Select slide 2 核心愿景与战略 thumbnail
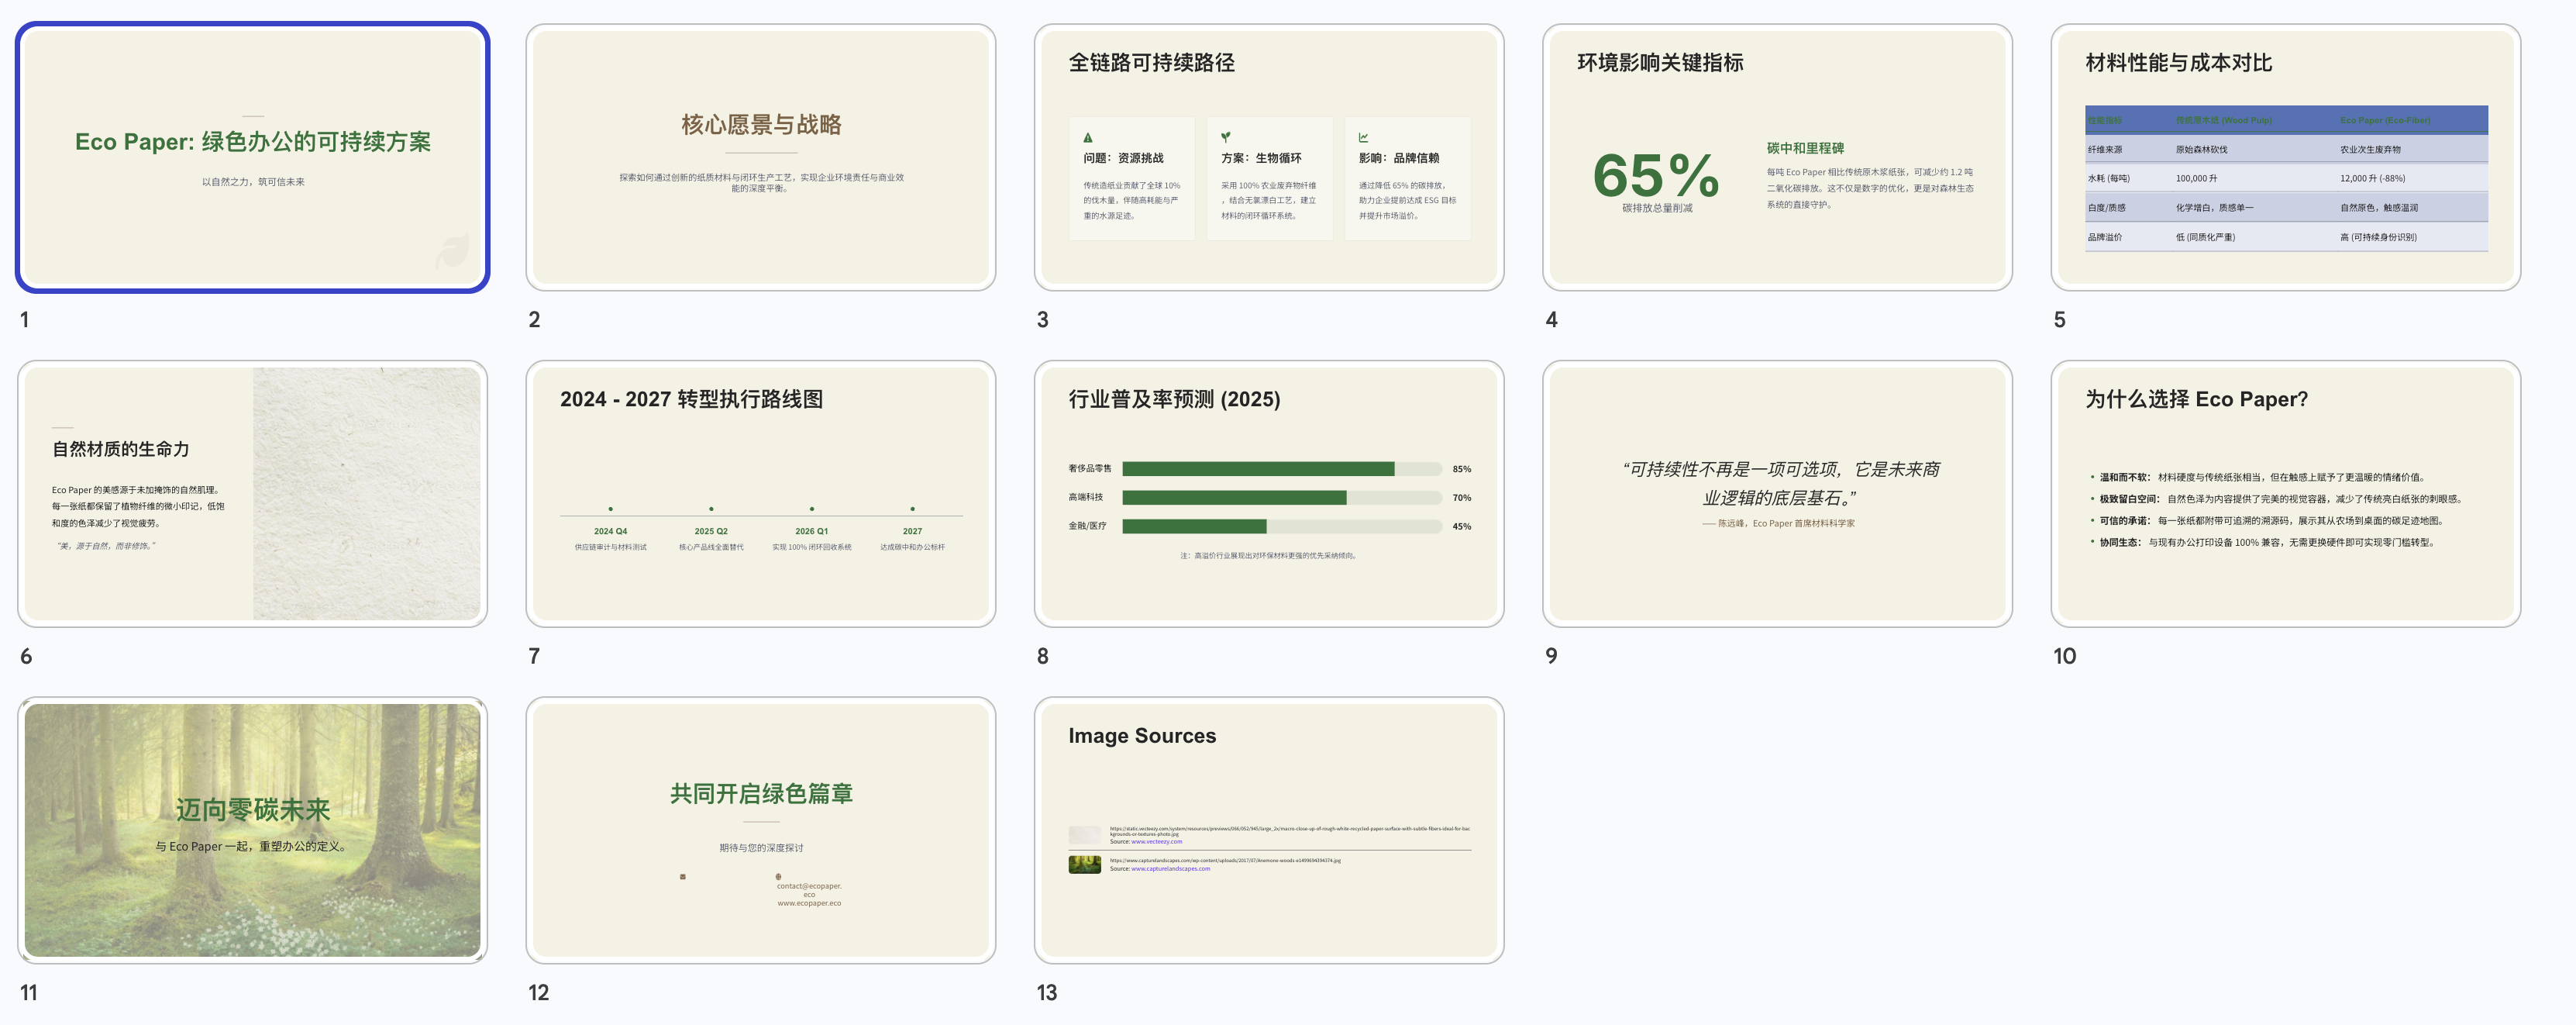Viewport: 2576px width, 1025px height. [760, 158]
